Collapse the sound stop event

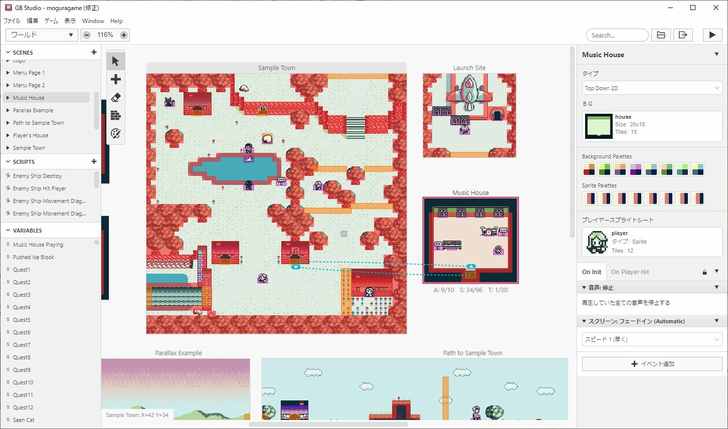(x=584, y=288)
